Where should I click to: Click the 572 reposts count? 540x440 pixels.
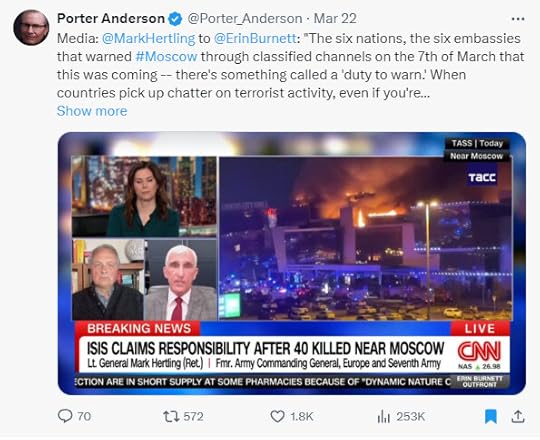click(194, 417)
